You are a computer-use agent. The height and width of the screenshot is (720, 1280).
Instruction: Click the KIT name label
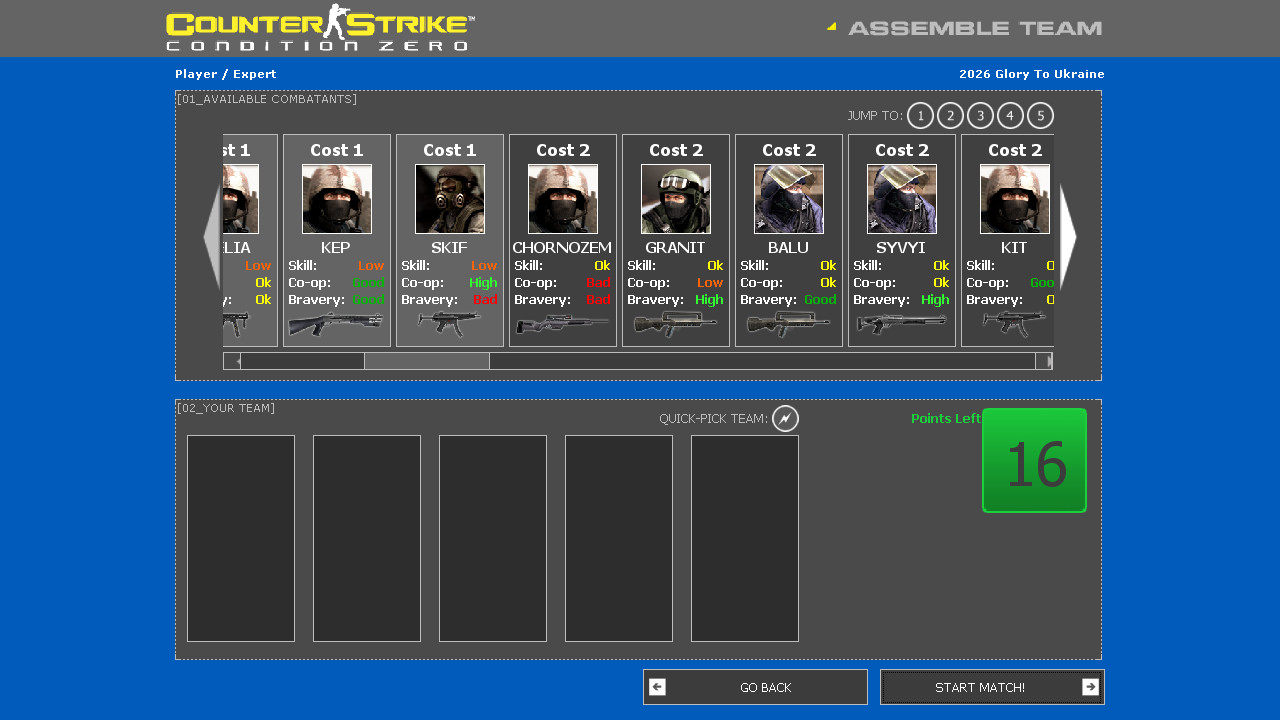pyautogui.click(x=1014, y=248)
